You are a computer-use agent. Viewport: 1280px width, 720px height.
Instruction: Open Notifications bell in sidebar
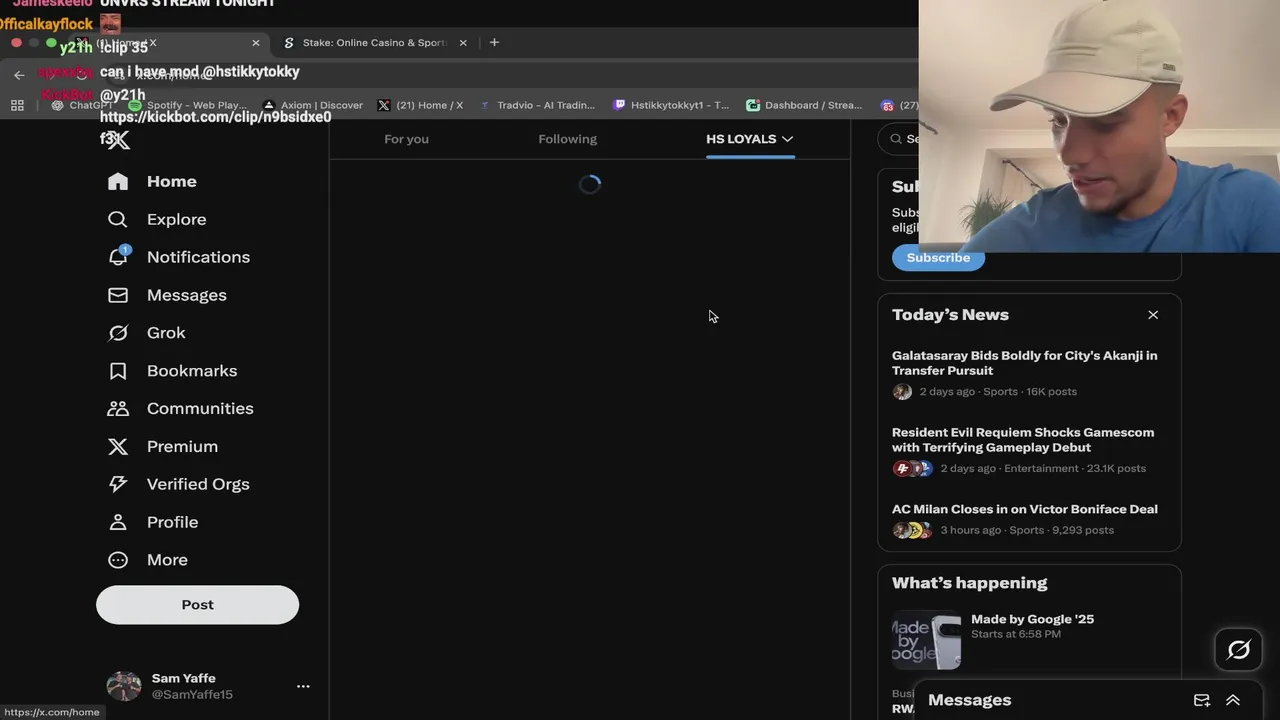pos(118,256)
